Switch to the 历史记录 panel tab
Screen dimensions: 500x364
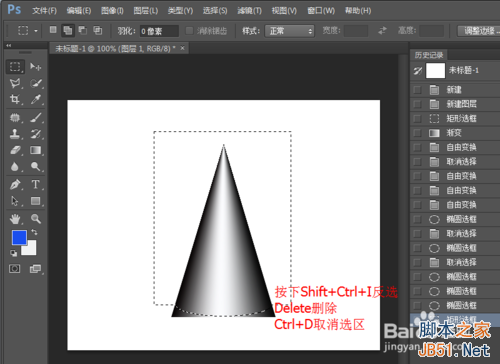point(429,55)
